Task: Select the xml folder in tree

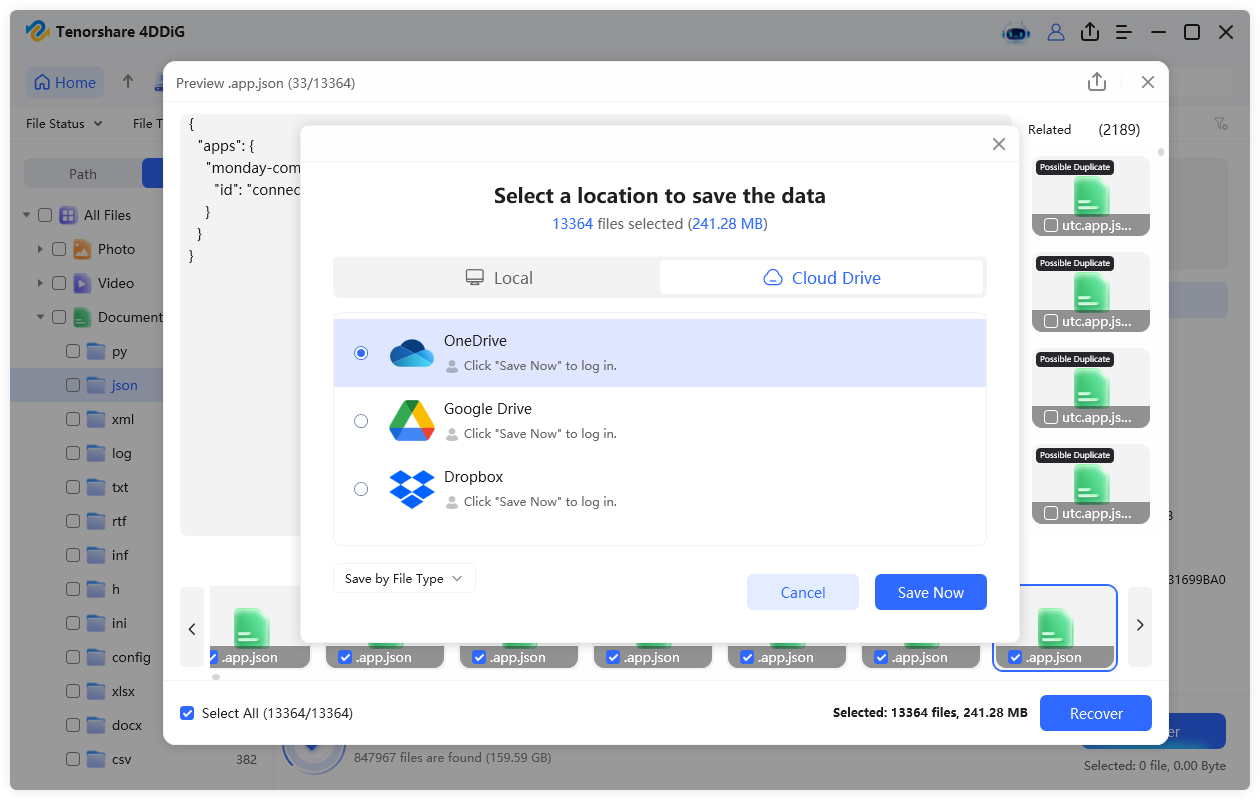Action: [123, 419]
